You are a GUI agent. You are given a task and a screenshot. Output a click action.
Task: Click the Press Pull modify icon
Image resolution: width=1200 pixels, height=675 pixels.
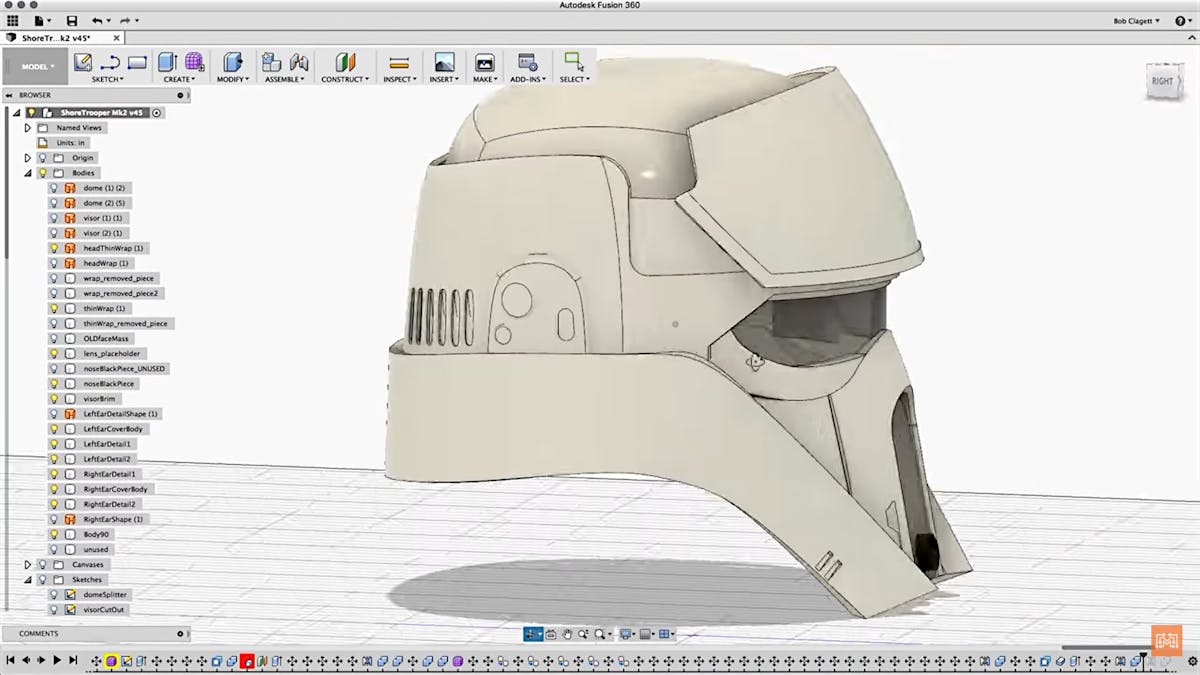233,62
